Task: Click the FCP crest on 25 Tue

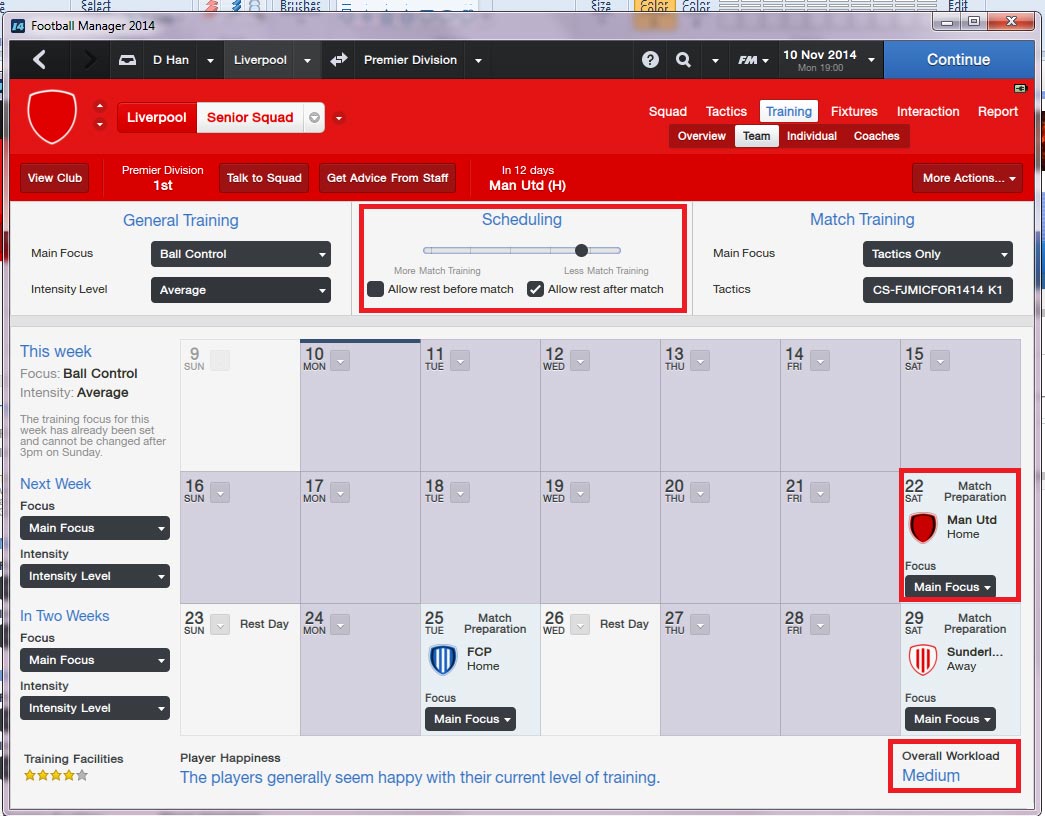Action: [443, 659]
